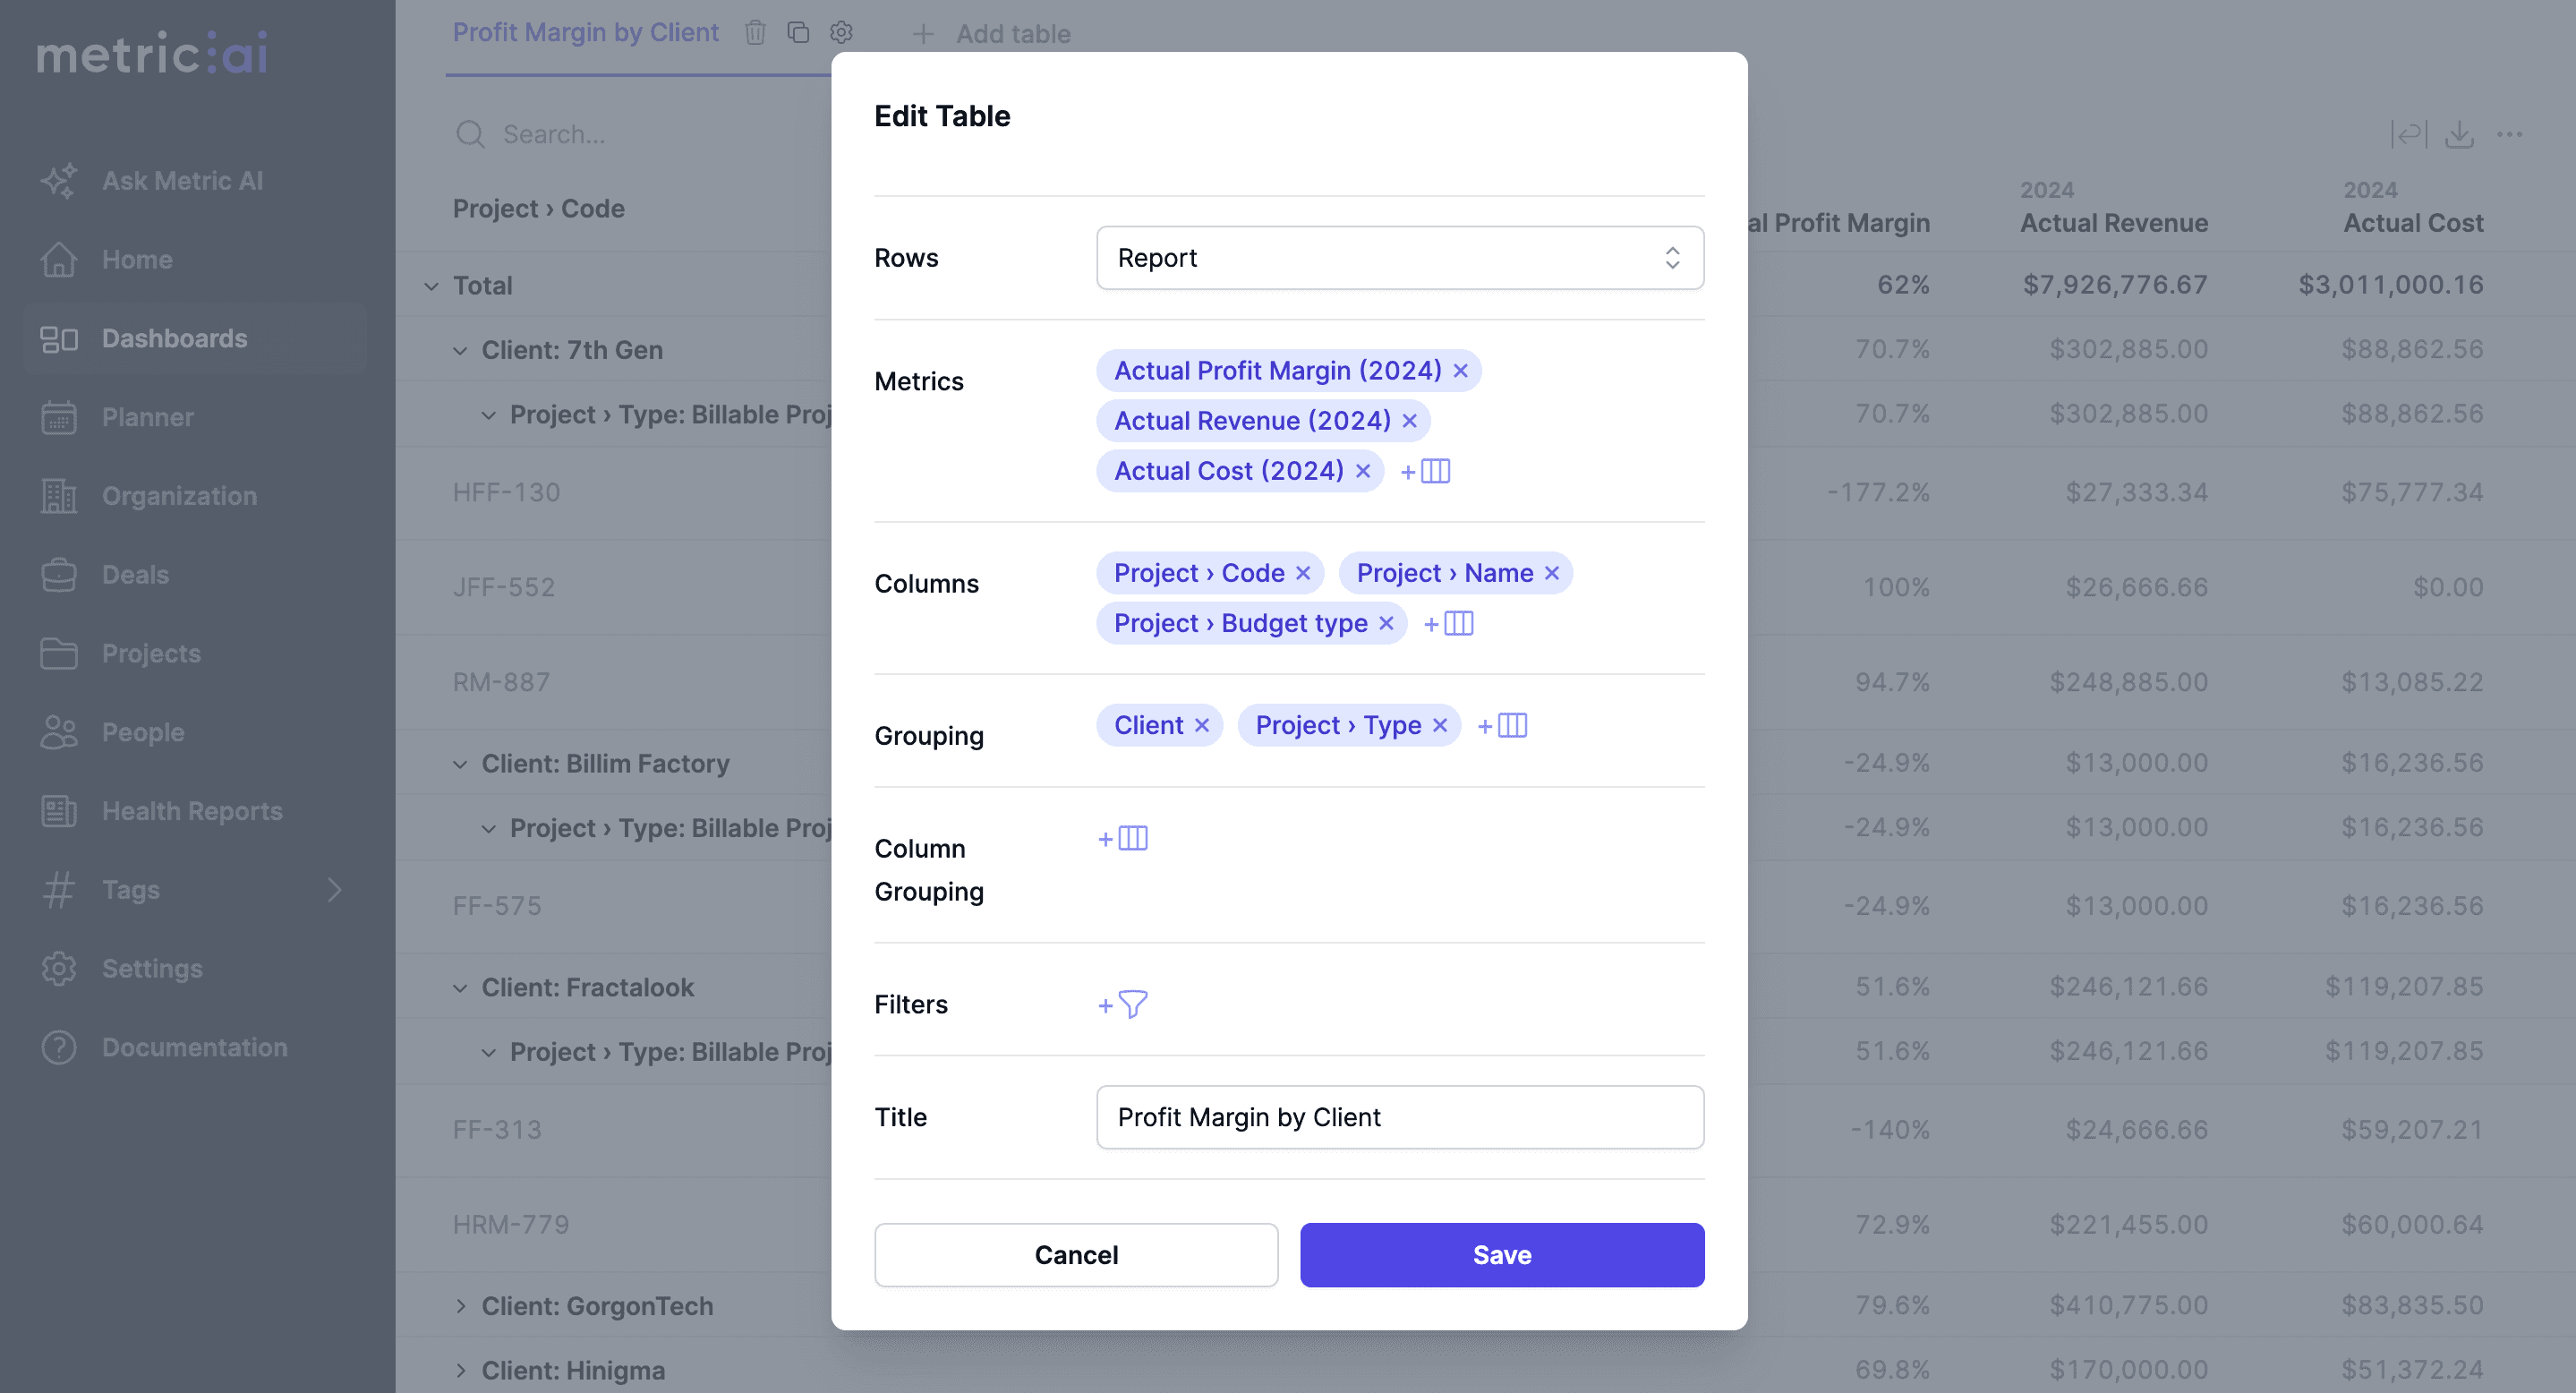Screen dimensions: 2576x1393
Task: Remove Actual Profit Margin (2024) metric chip
Action: click(x=1461, y=371)
